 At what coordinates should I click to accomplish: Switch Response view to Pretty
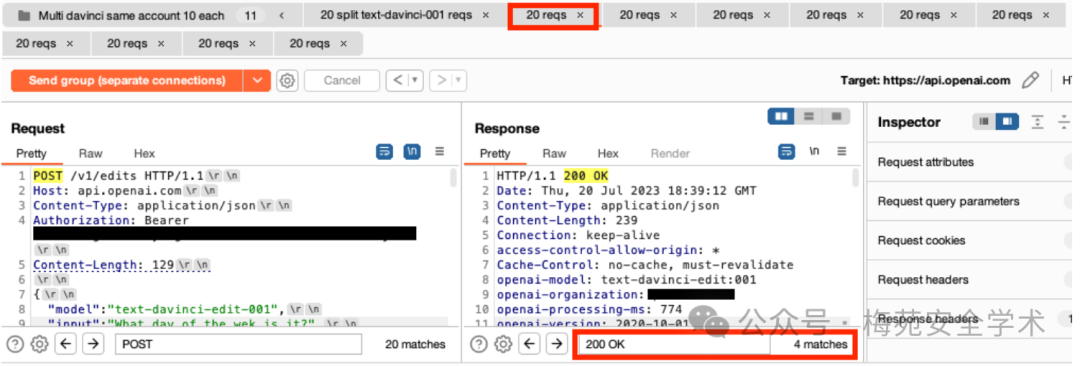pos(495,154)
